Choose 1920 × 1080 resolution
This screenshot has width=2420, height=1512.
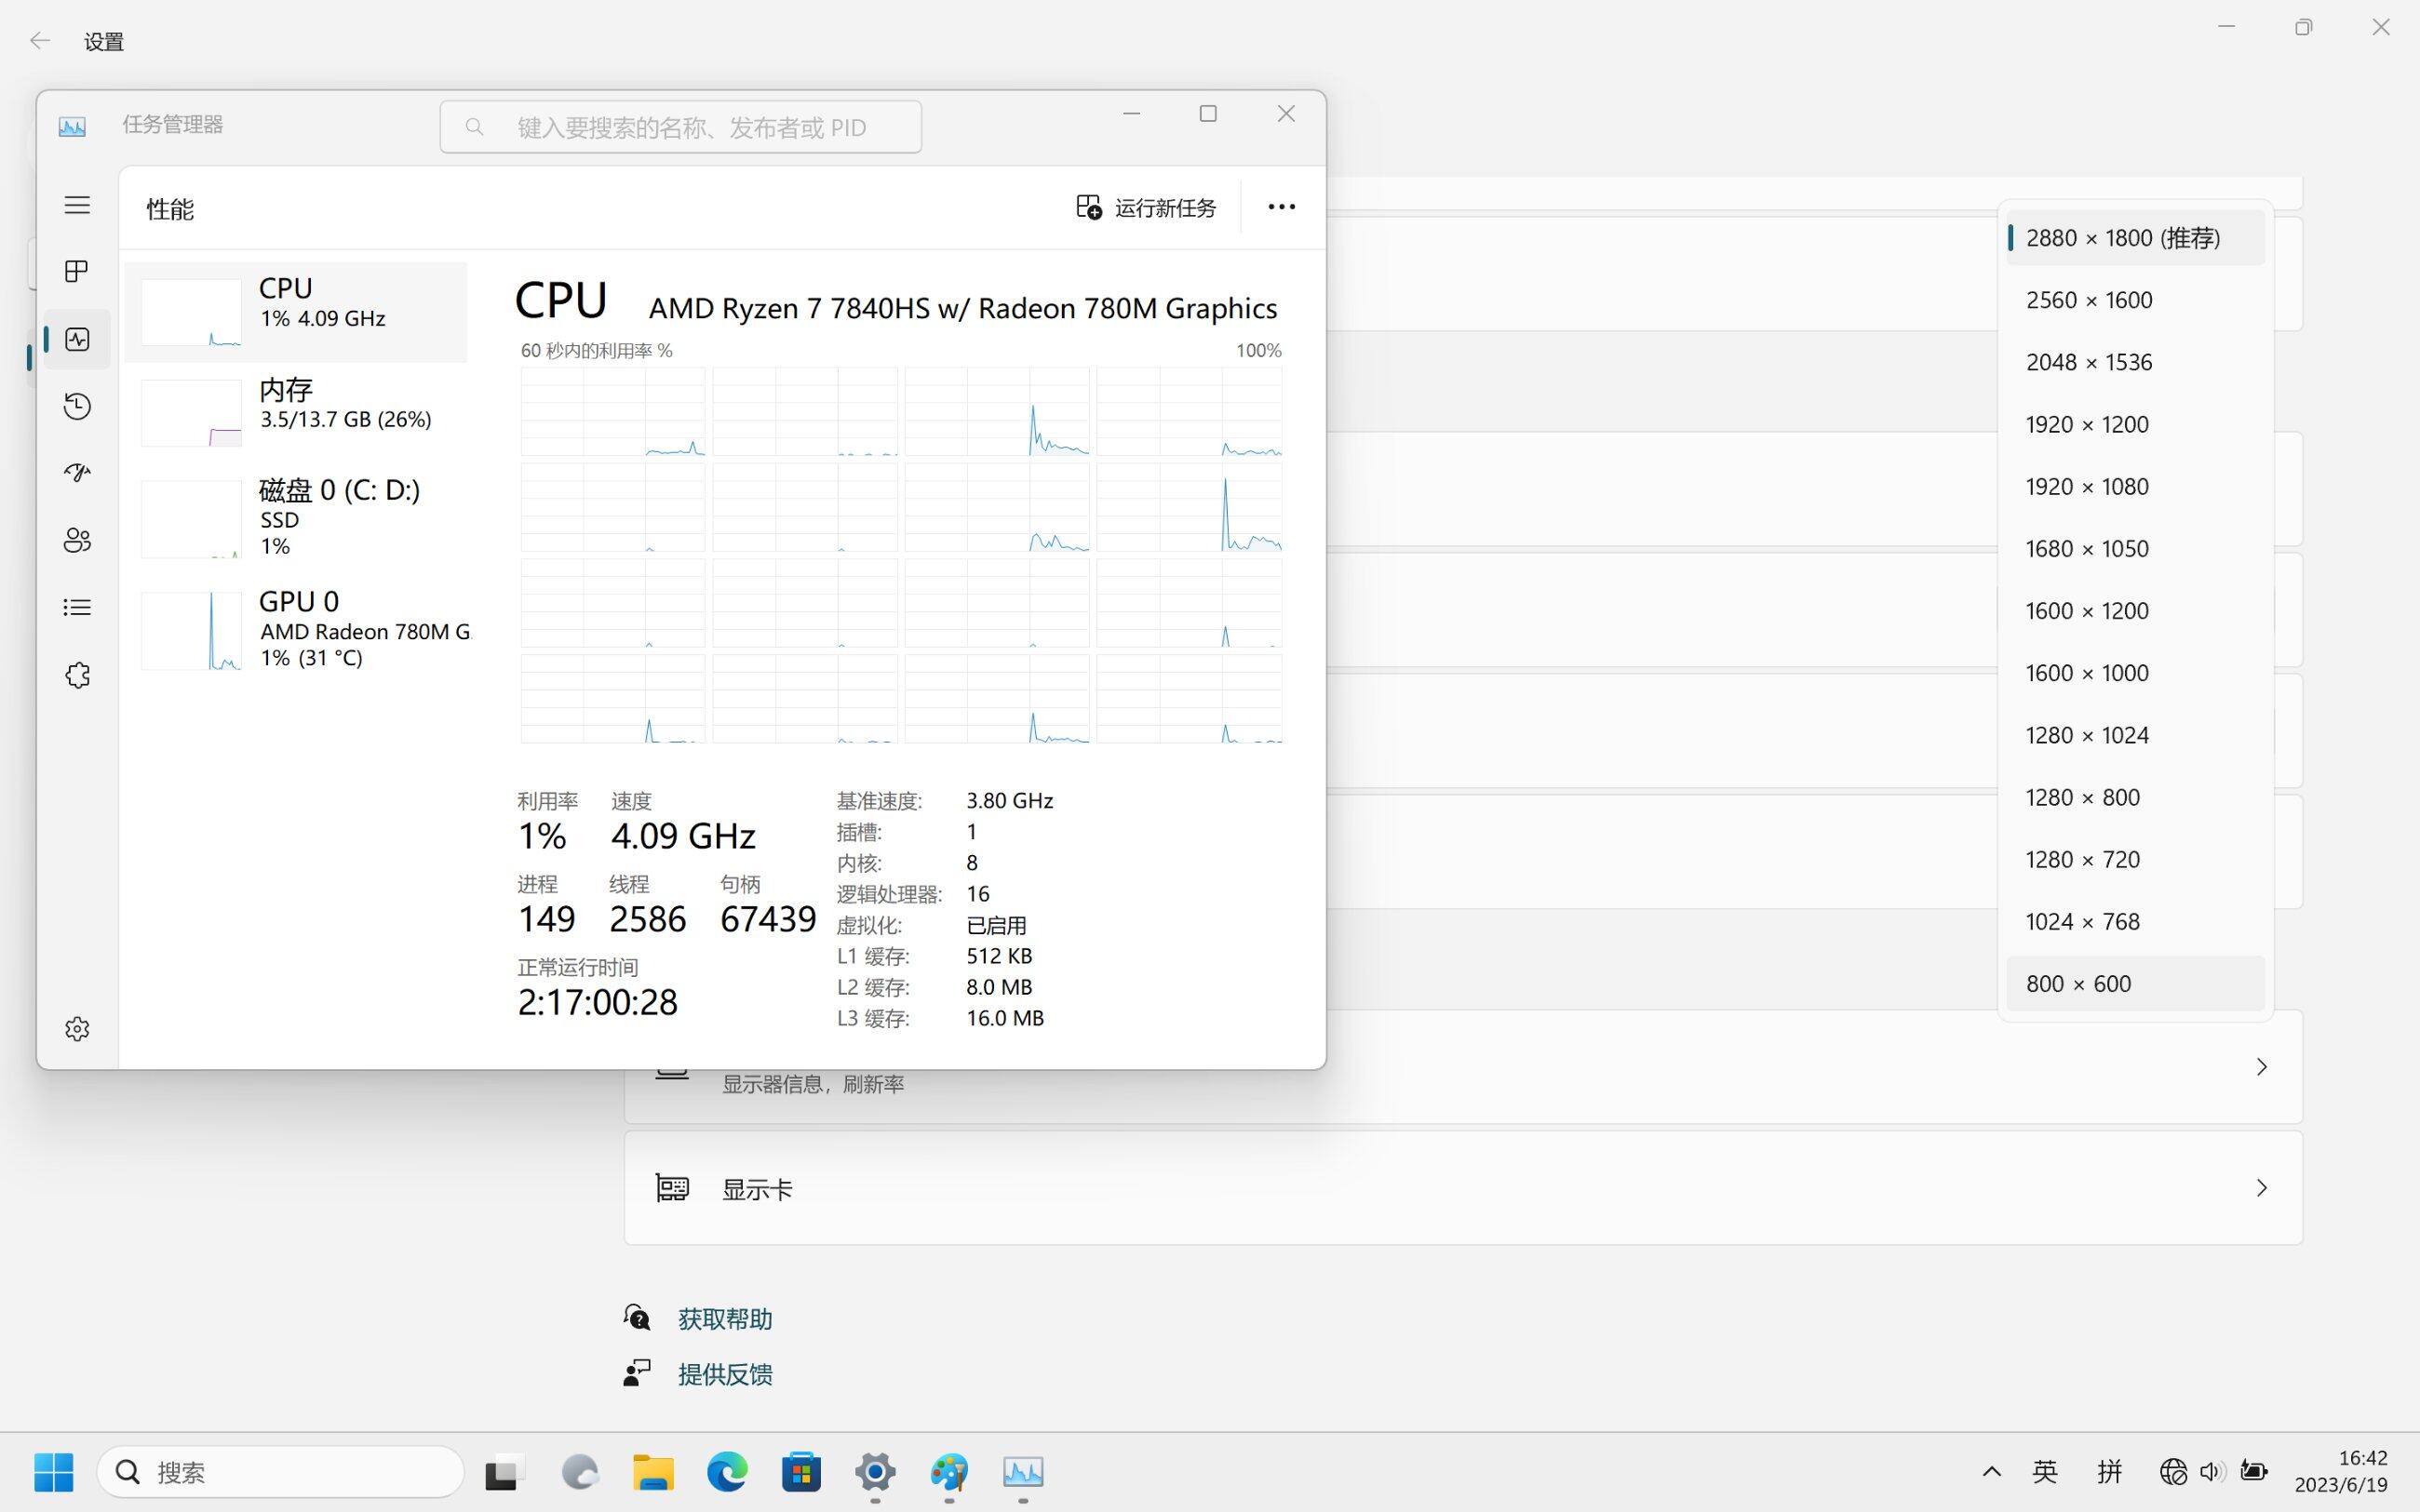(2135, 486)
